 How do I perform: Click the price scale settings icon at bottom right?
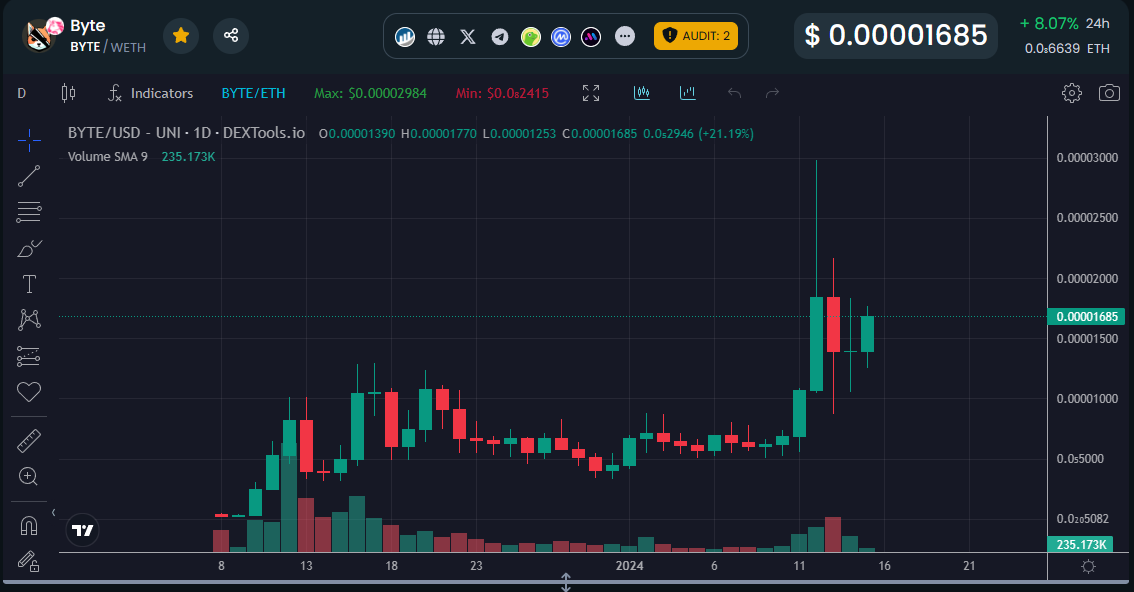click(1088, 567)
